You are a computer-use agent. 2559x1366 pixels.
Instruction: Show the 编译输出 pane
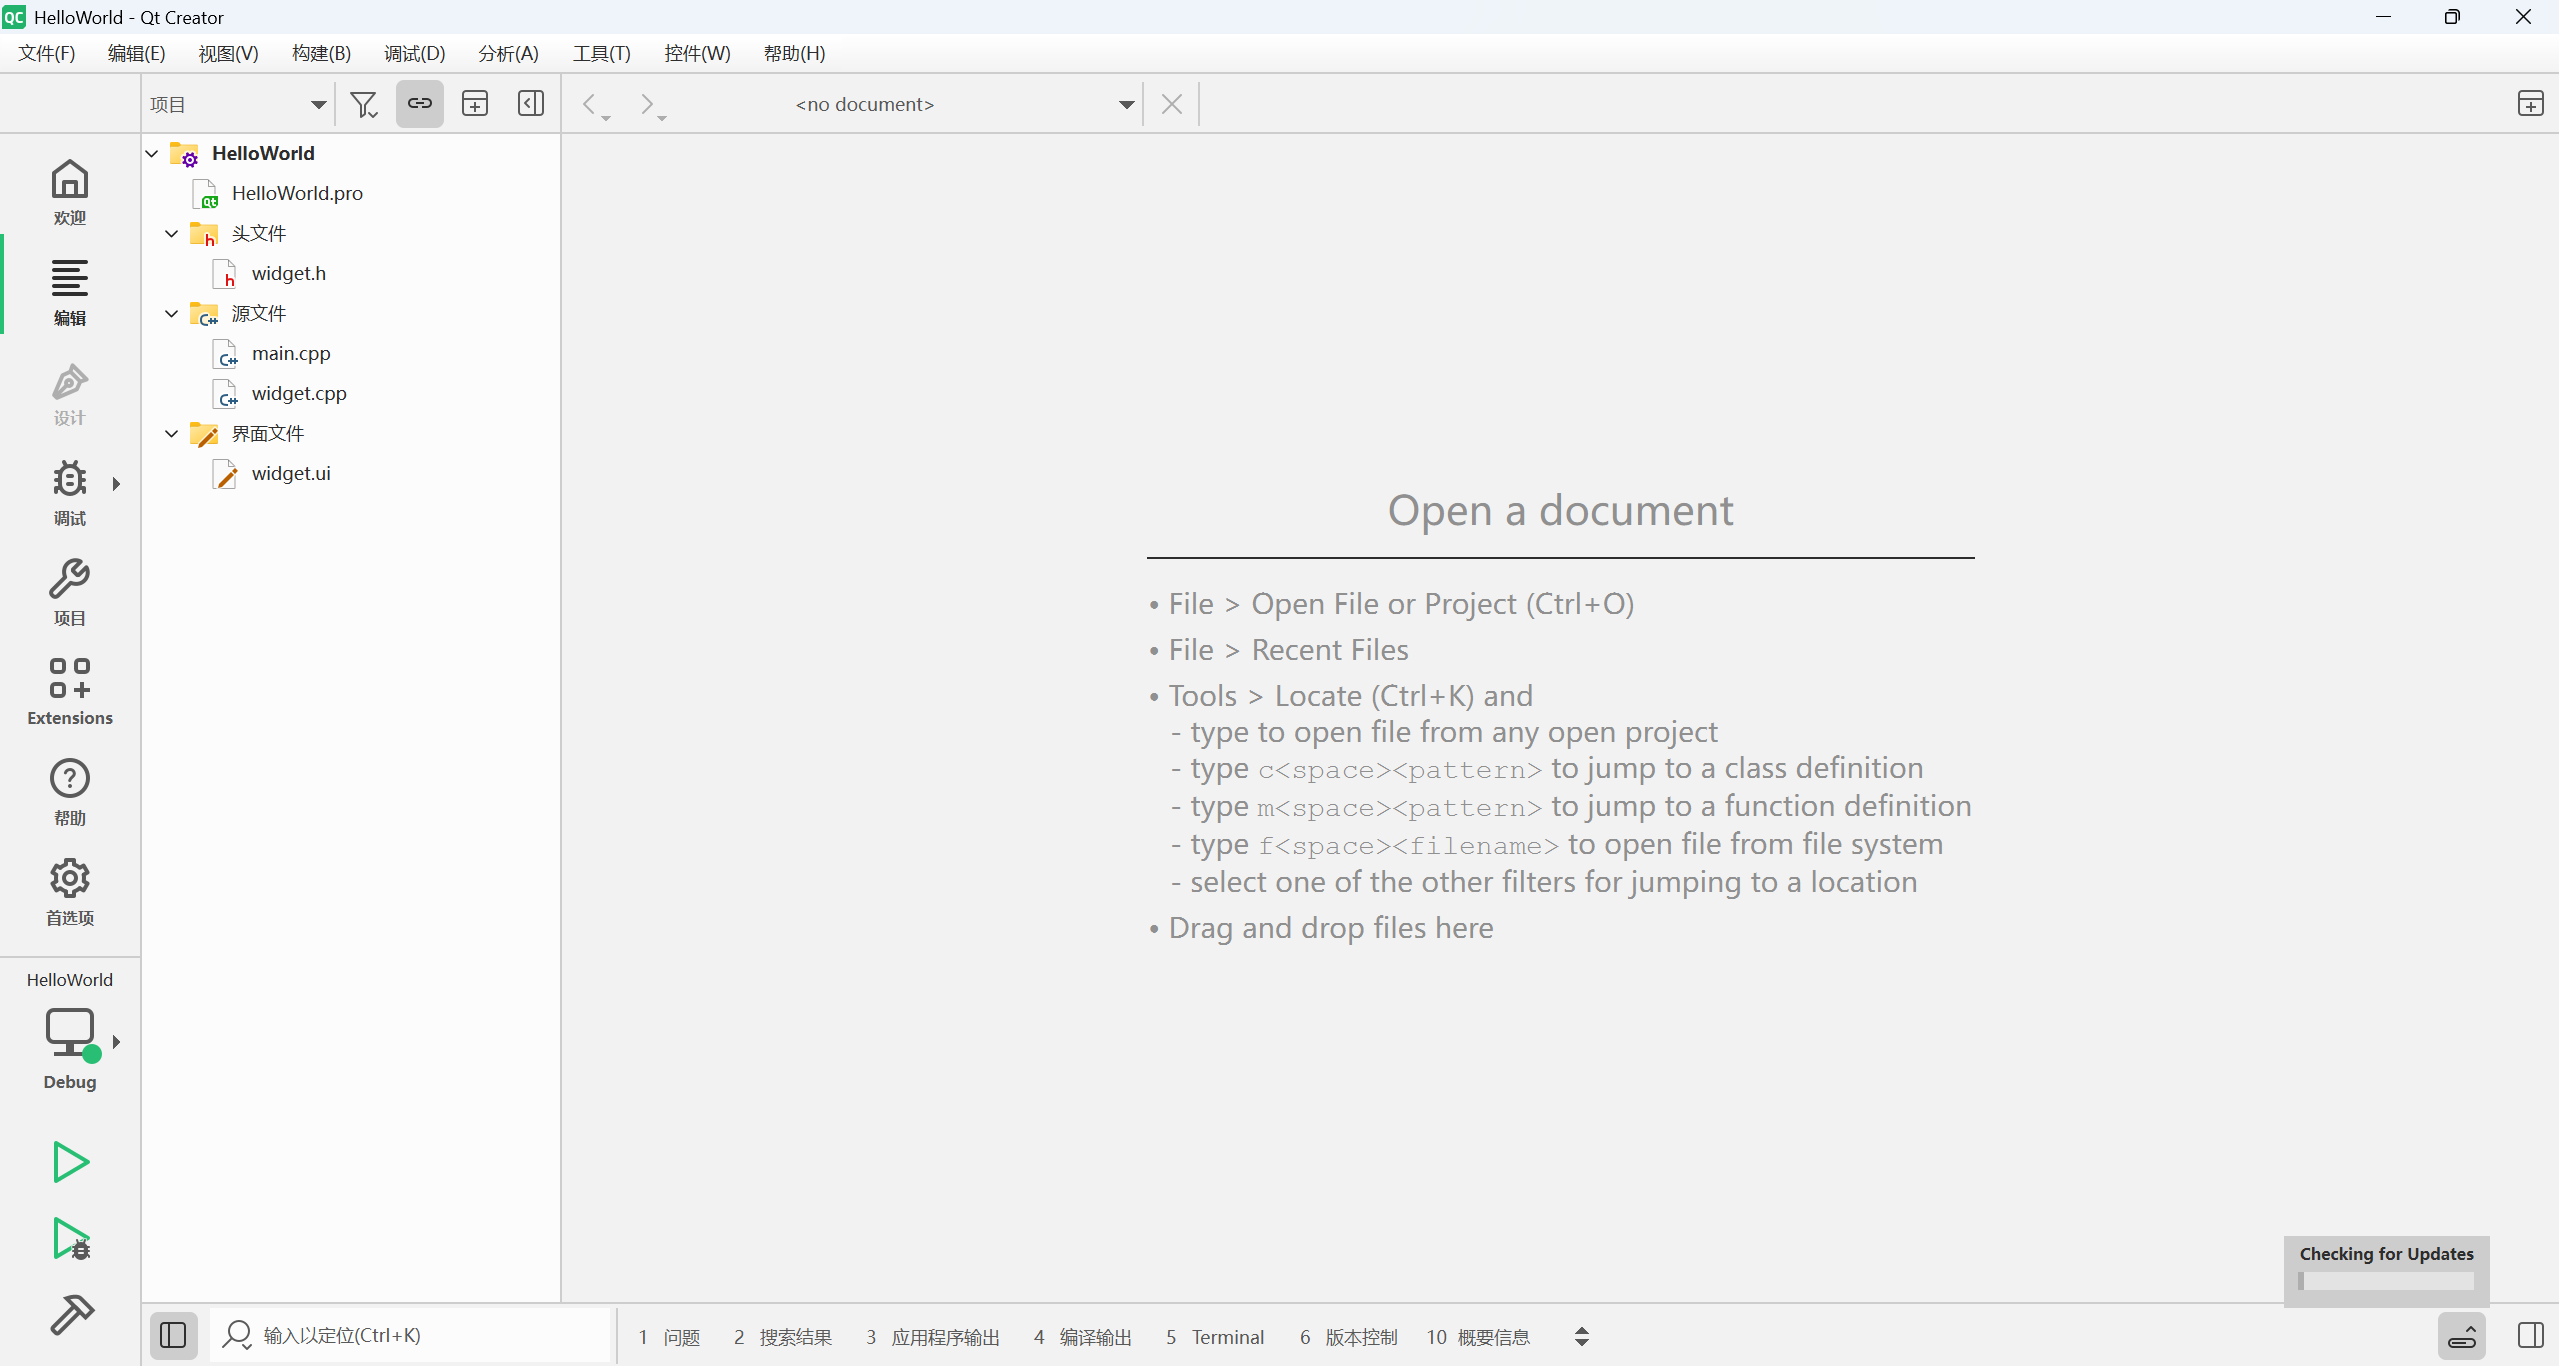tap(1083, 1337)
